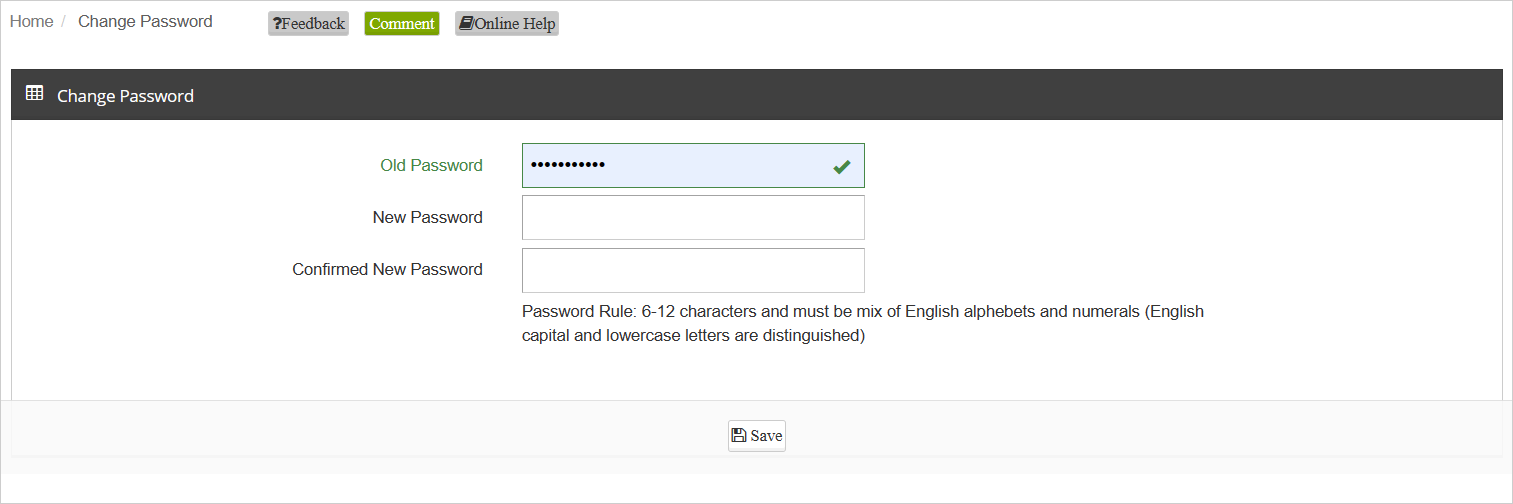The height and width of the screenshot is (504, 1513).
Task: Click the Password Rule help text
Action: click(863, 324)
